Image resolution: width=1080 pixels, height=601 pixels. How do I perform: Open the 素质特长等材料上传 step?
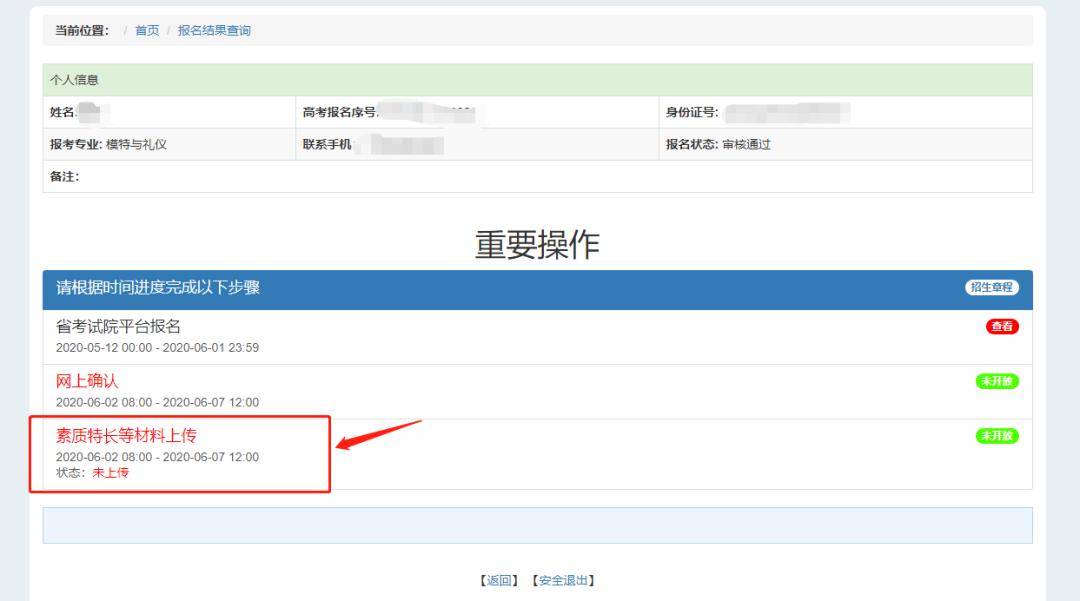click(x=126, y=435)
